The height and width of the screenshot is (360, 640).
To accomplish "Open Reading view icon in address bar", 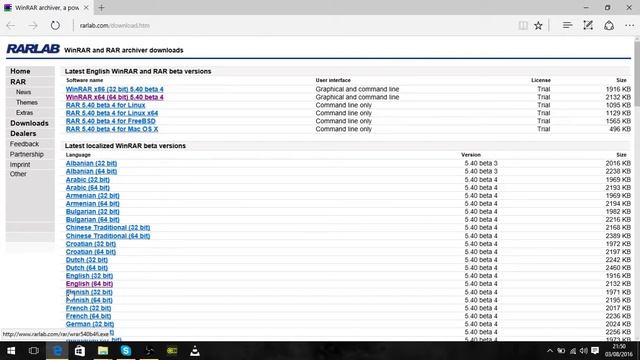I will pos(523,25).
